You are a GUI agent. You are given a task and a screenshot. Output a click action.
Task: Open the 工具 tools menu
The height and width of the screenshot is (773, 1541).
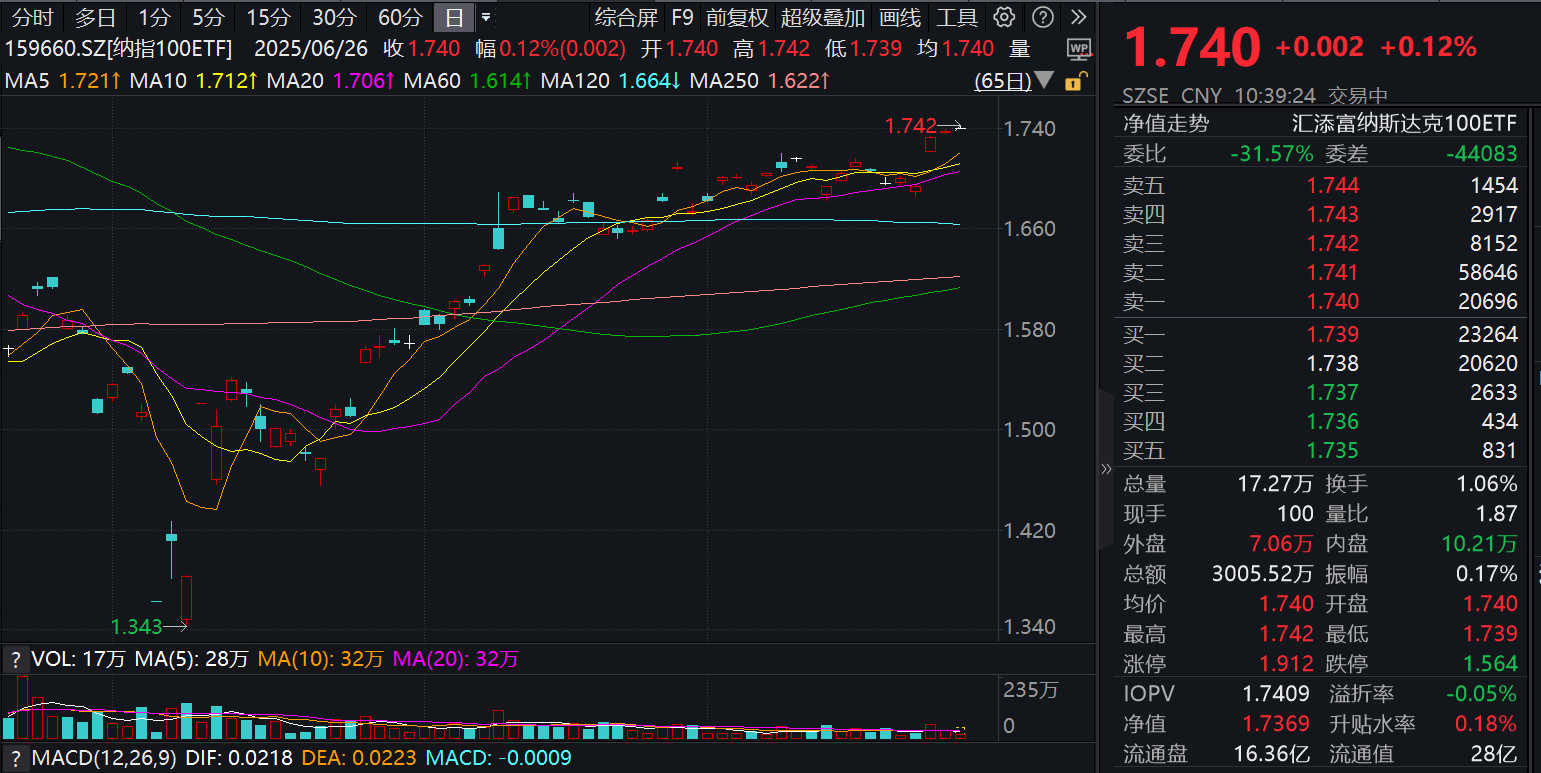click(x=958, y=15)
